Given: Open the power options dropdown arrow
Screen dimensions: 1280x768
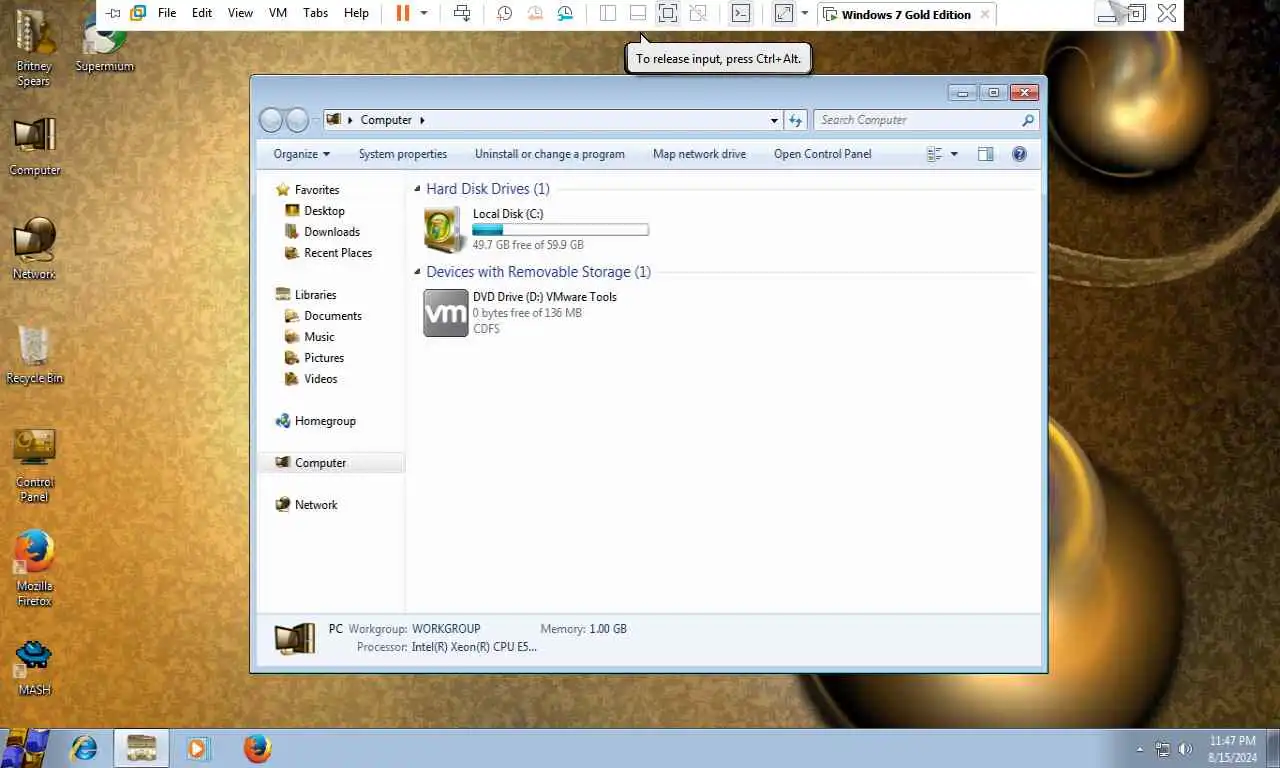Looking at the screenshot, I should coord(424,13).
